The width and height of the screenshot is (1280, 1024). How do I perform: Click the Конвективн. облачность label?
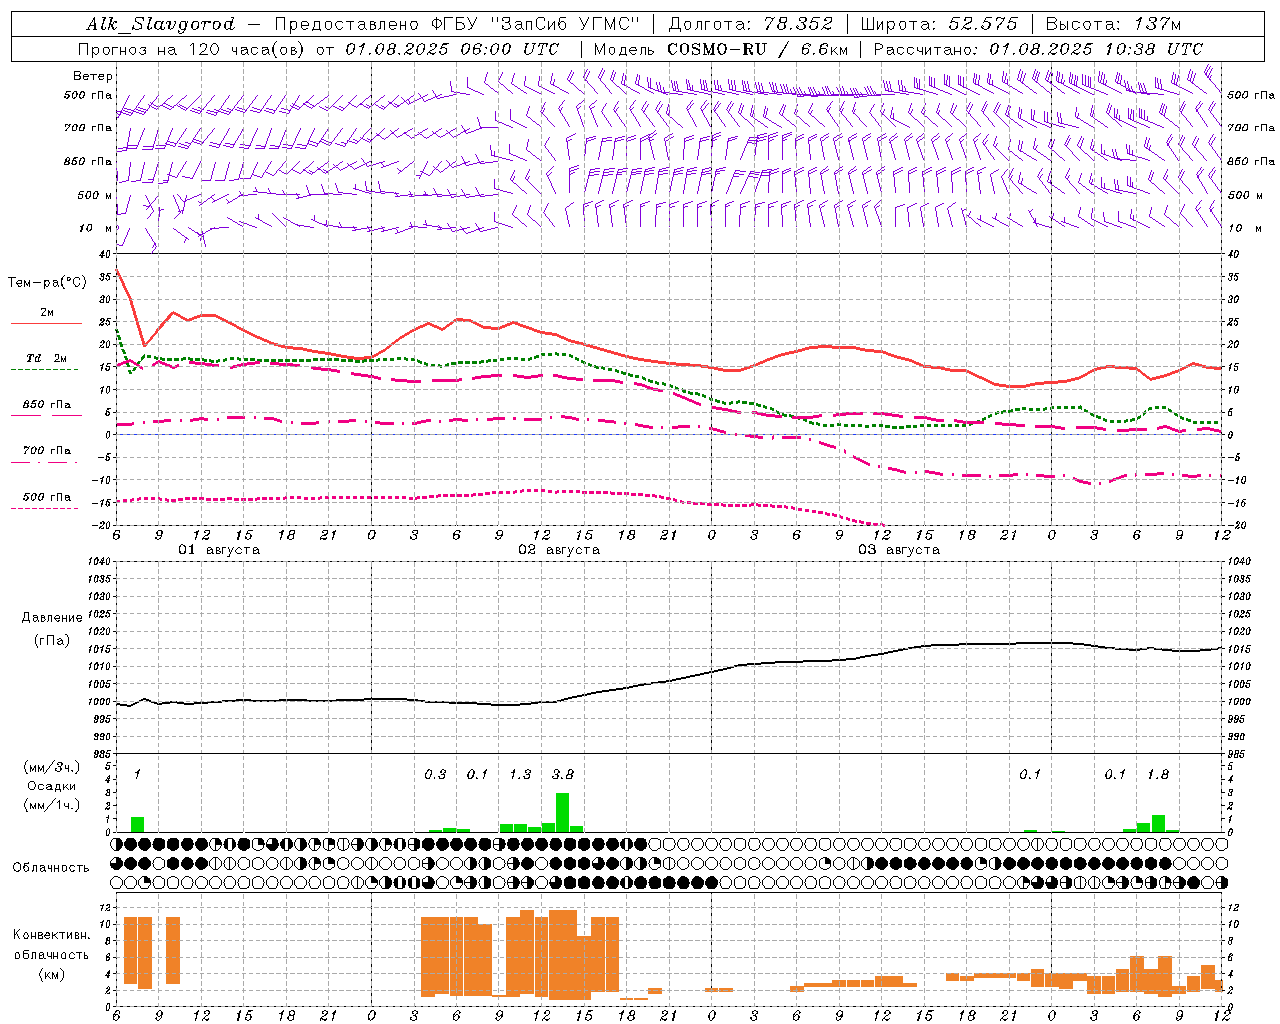[51, 945]
